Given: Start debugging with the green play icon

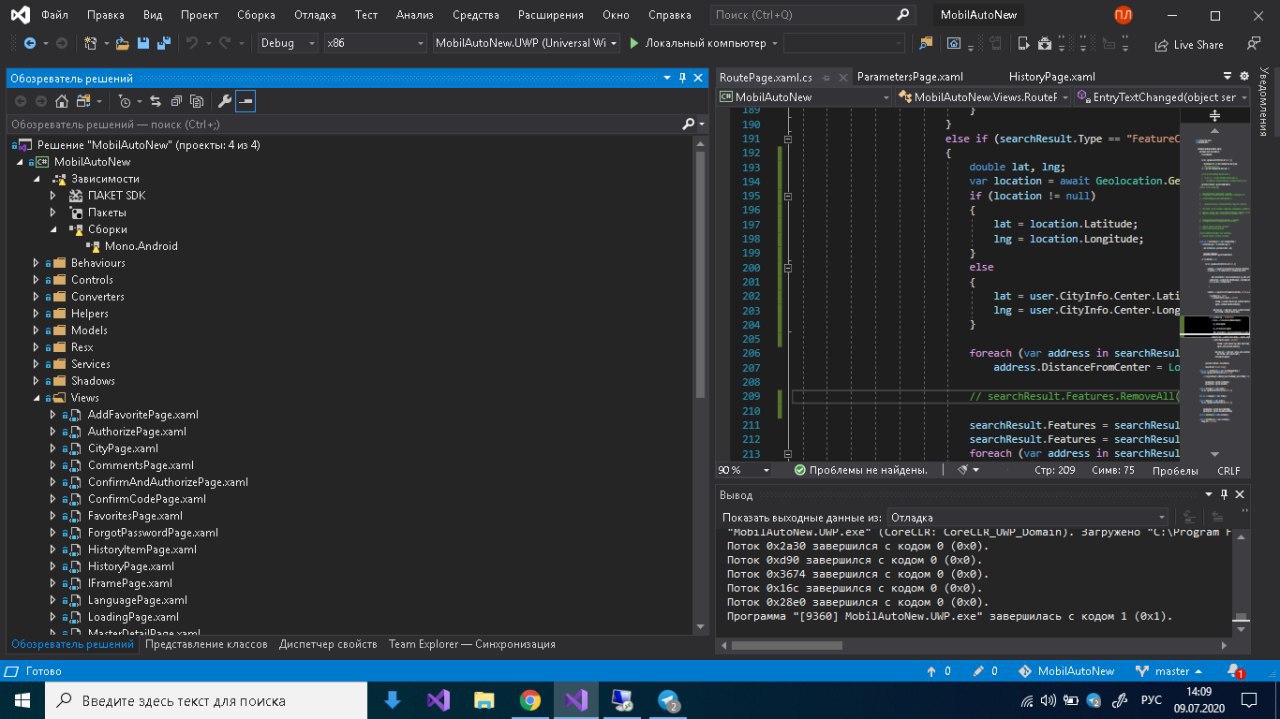Looking at the screenshot, I should point(633,44).
